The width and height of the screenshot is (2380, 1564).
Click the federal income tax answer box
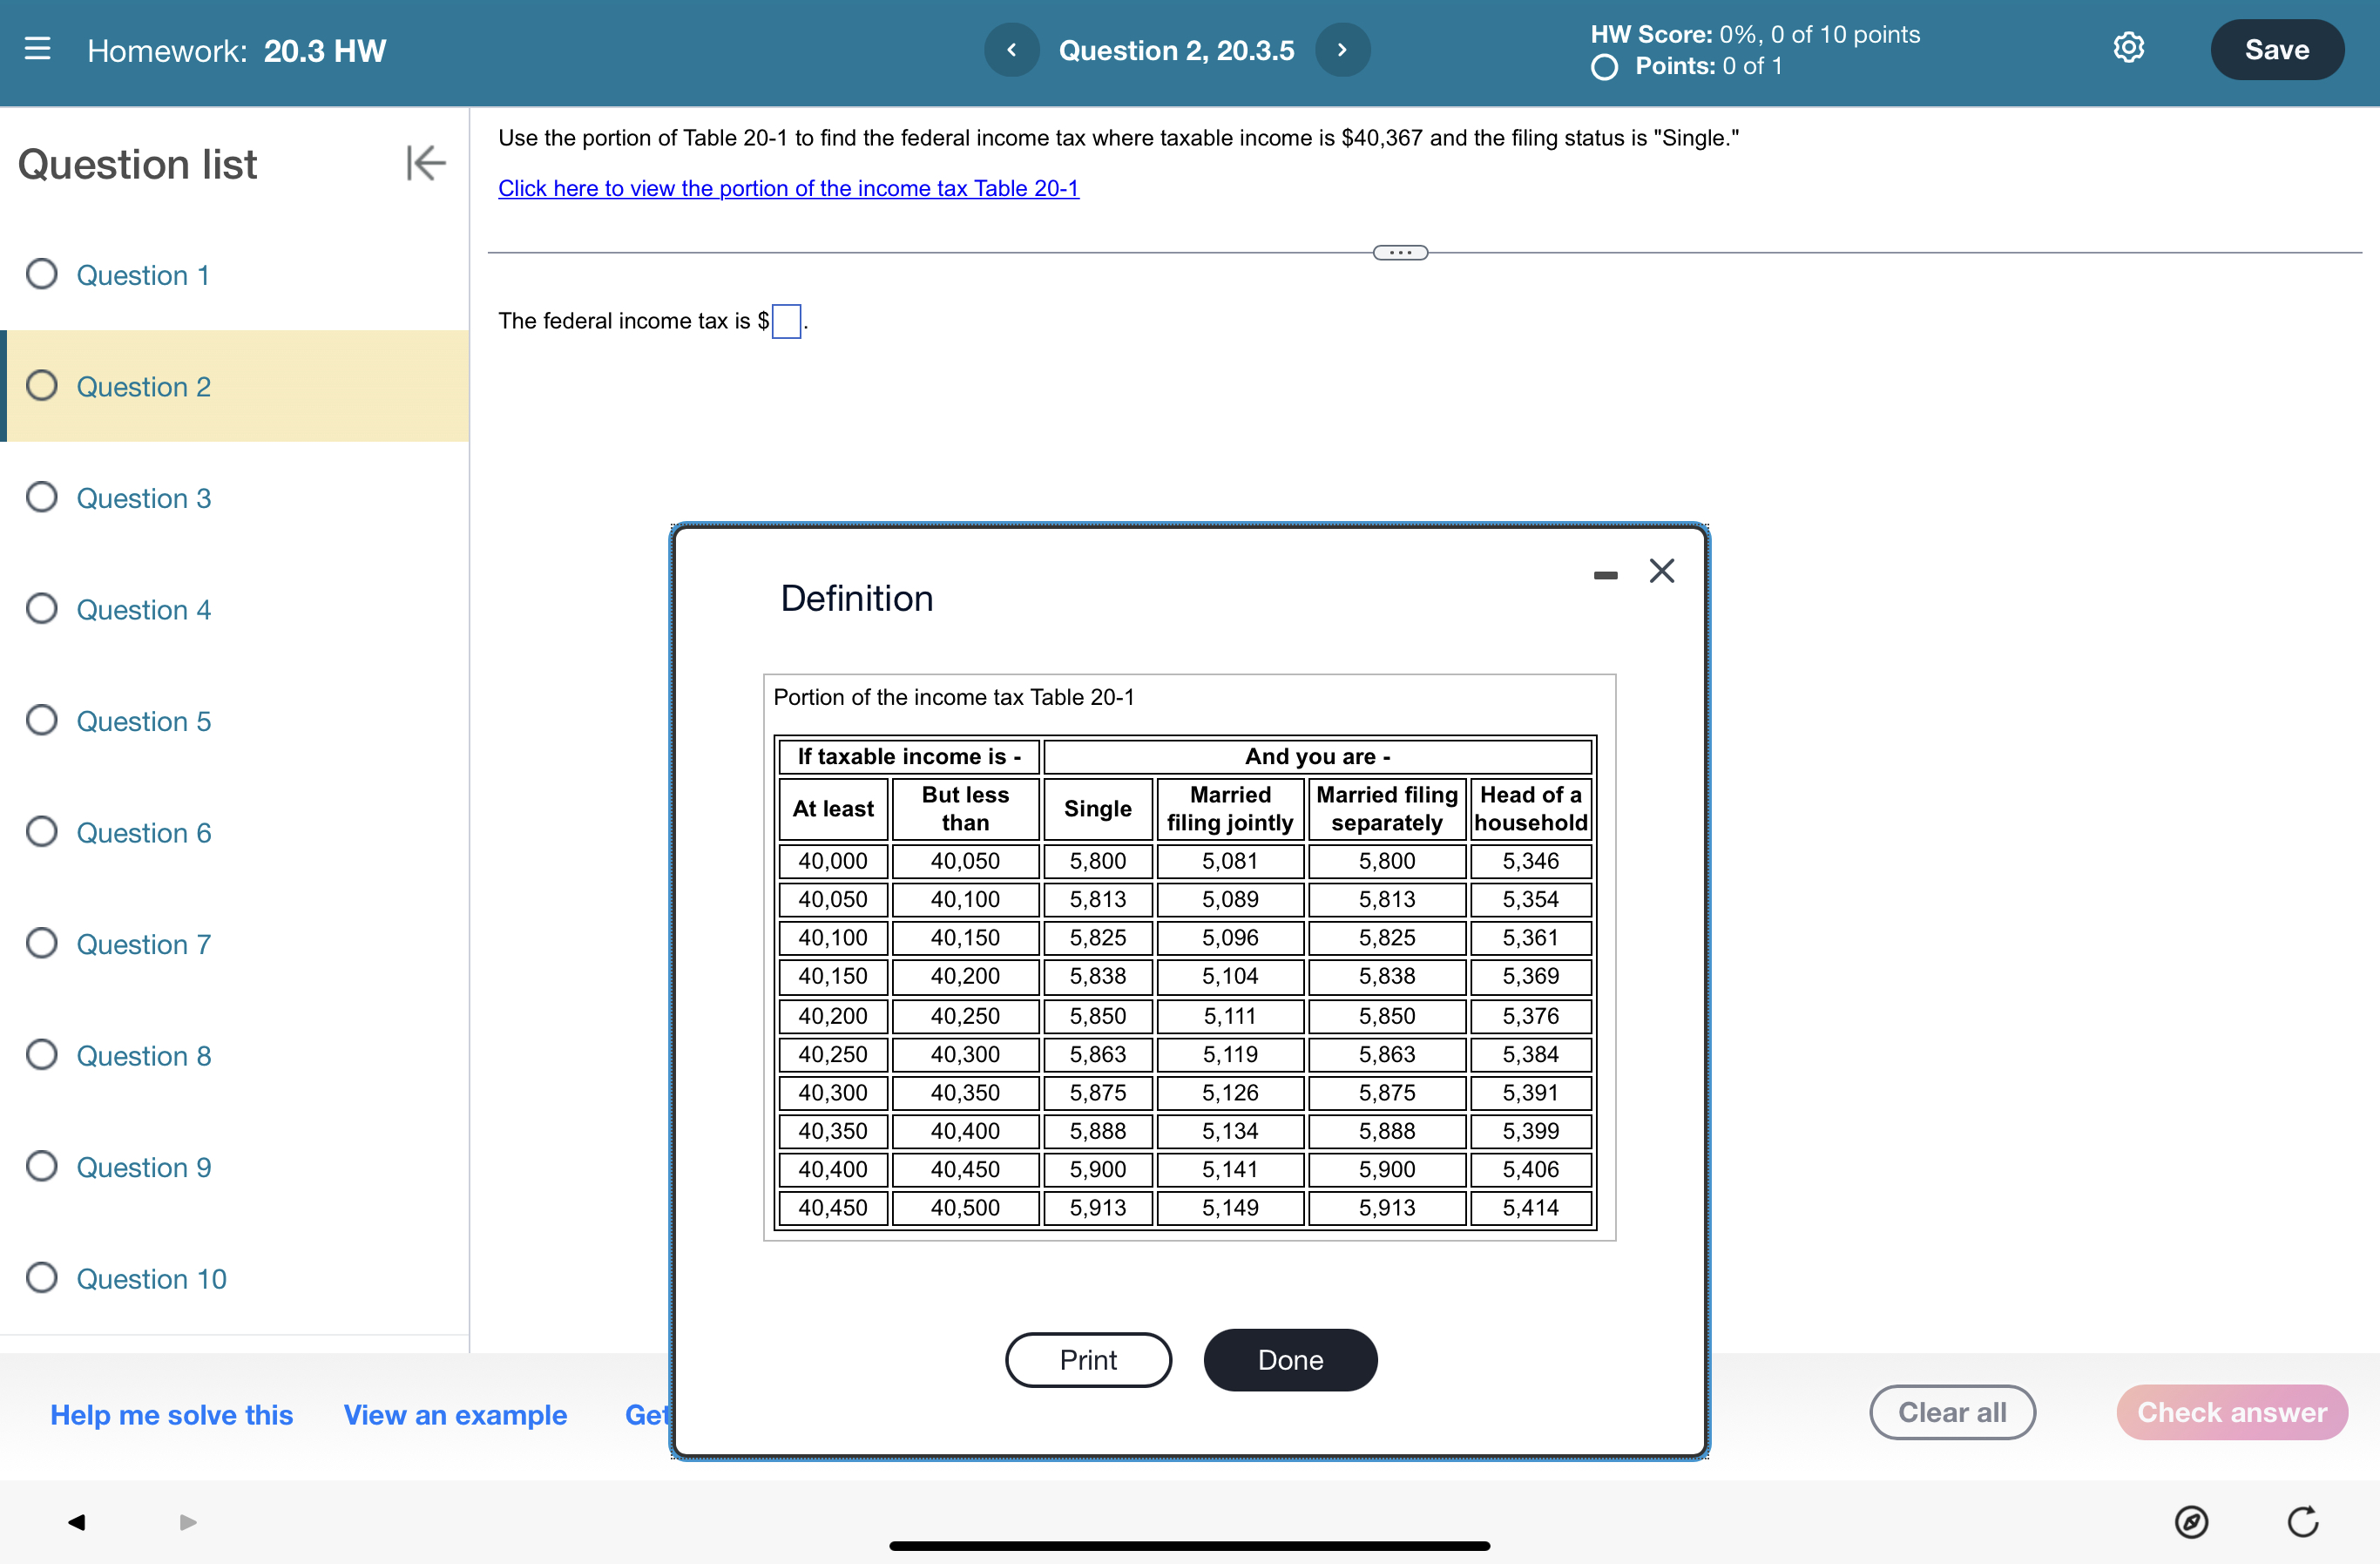pyautogui.click(x=786, y=321)
